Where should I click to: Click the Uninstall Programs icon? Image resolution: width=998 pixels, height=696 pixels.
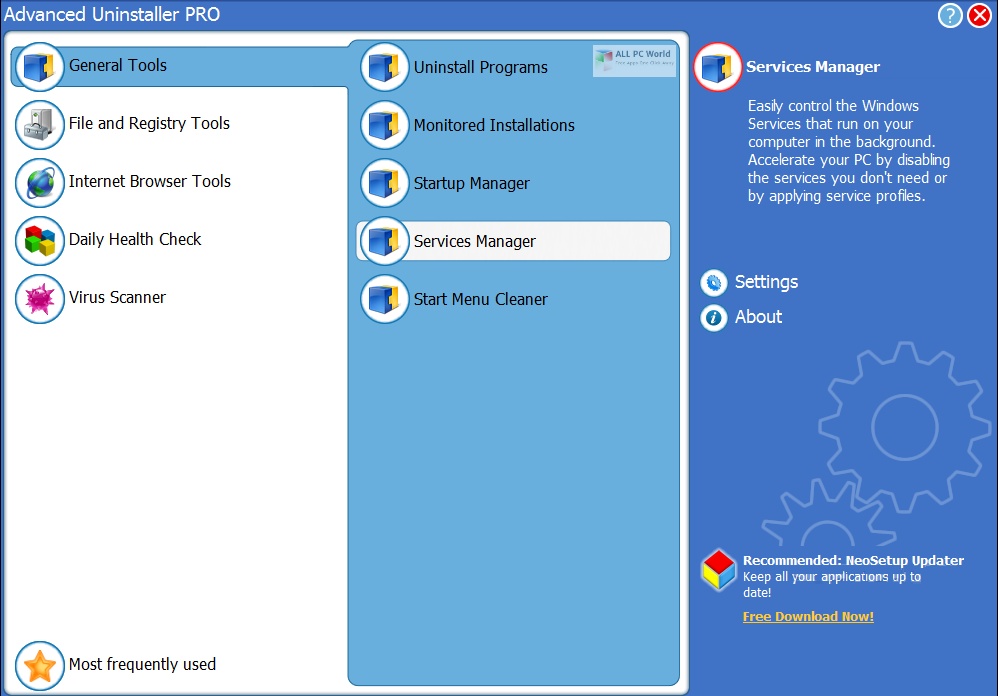[x=384, y=67]
